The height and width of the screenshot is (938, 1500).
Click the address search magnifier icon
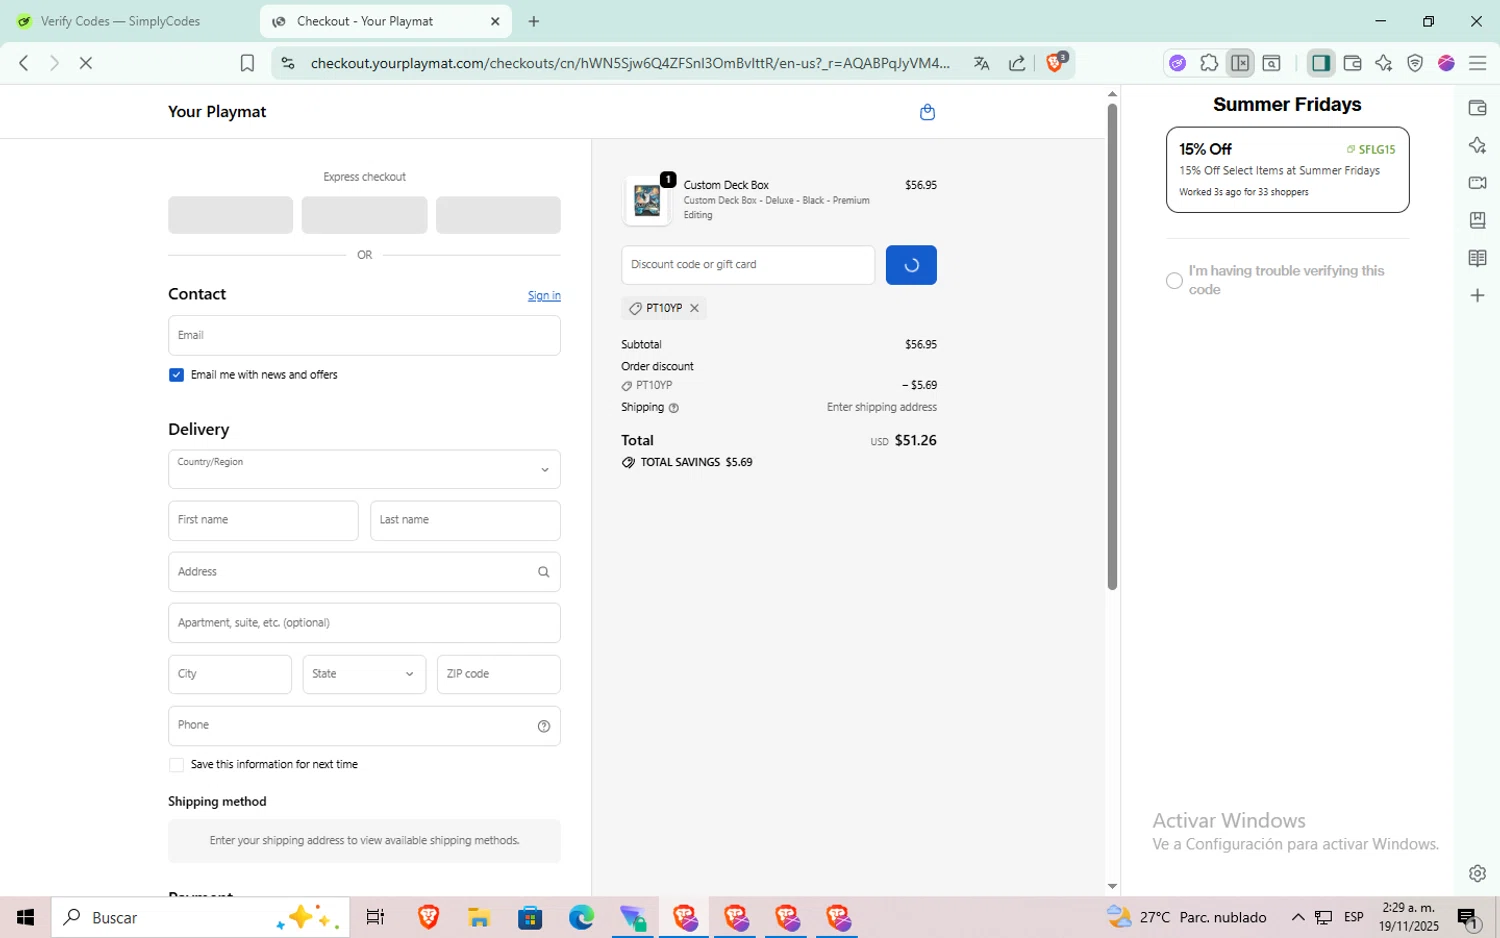543,572
